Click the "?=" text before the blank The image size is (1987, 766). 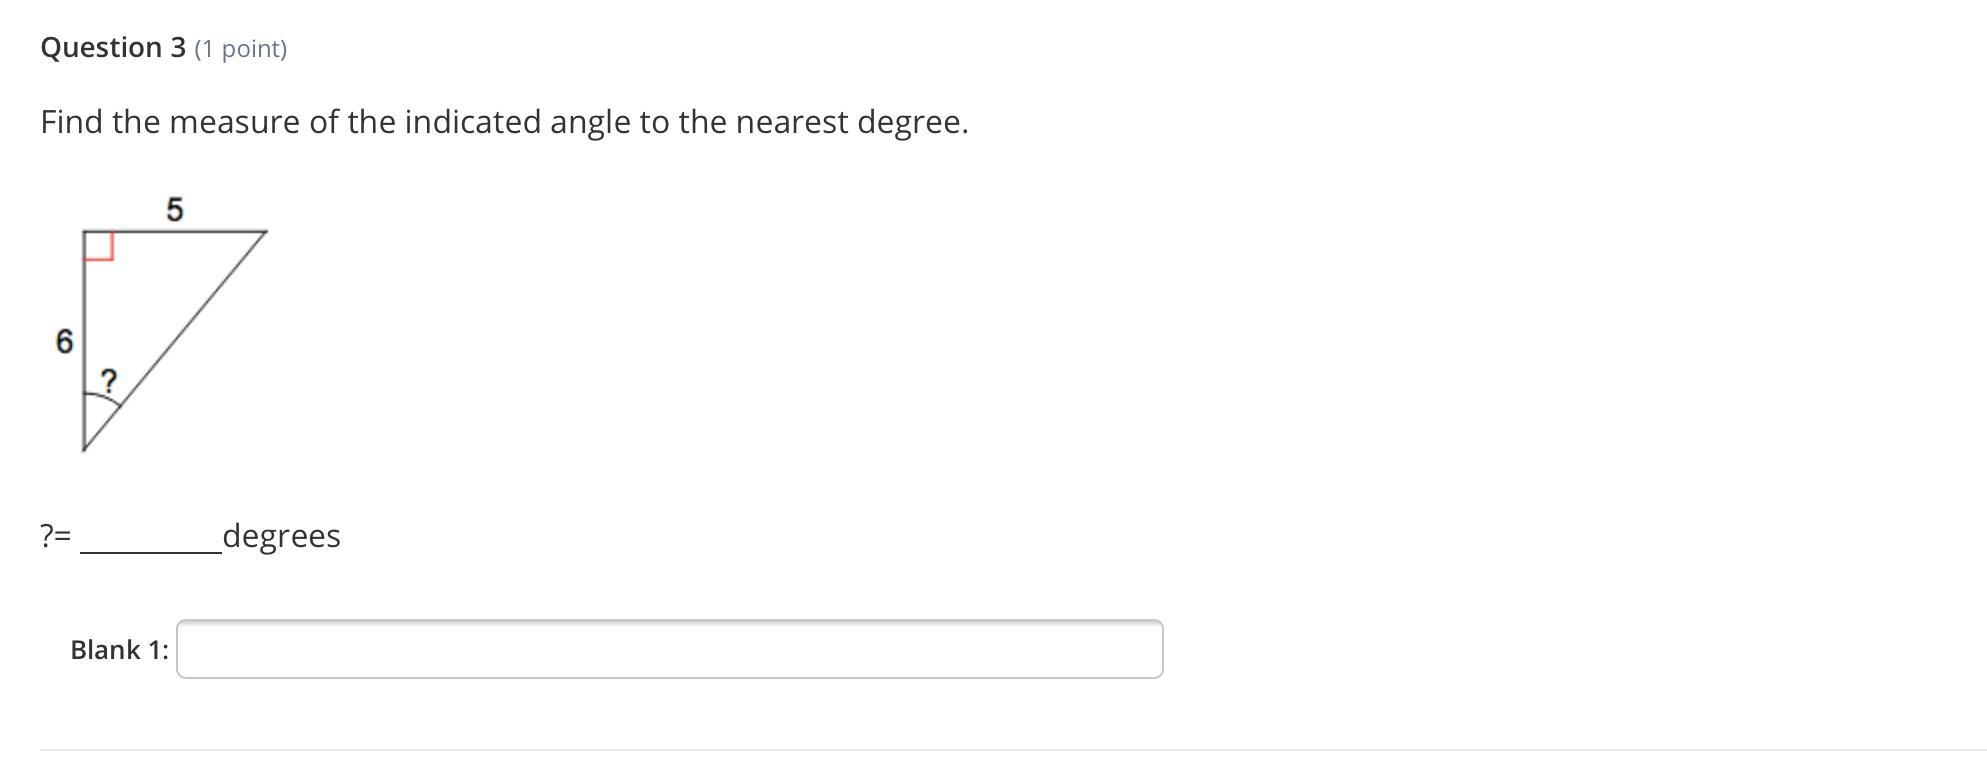click(x=56, y=536)
